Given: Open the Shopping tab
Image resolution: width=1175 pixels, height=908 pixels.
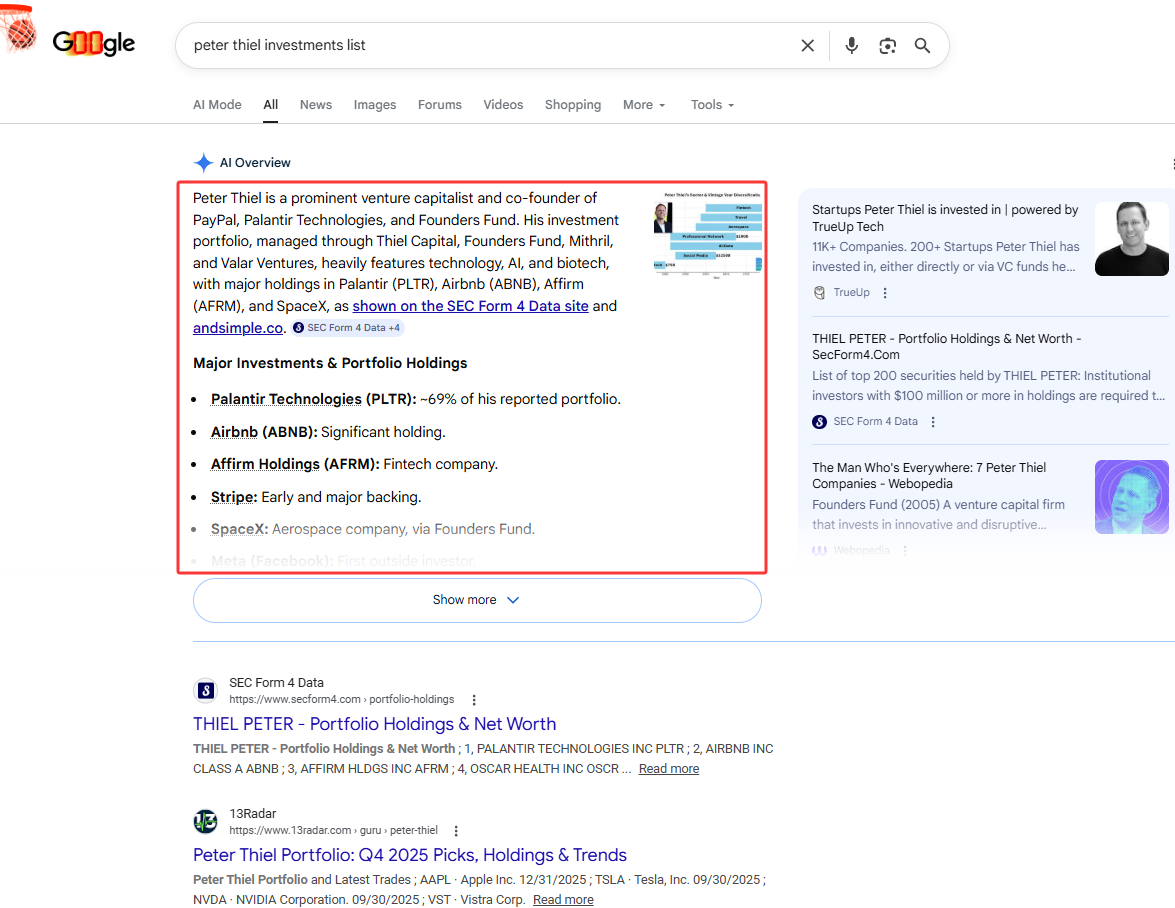Looking at the screenshot, I should 573,105.
